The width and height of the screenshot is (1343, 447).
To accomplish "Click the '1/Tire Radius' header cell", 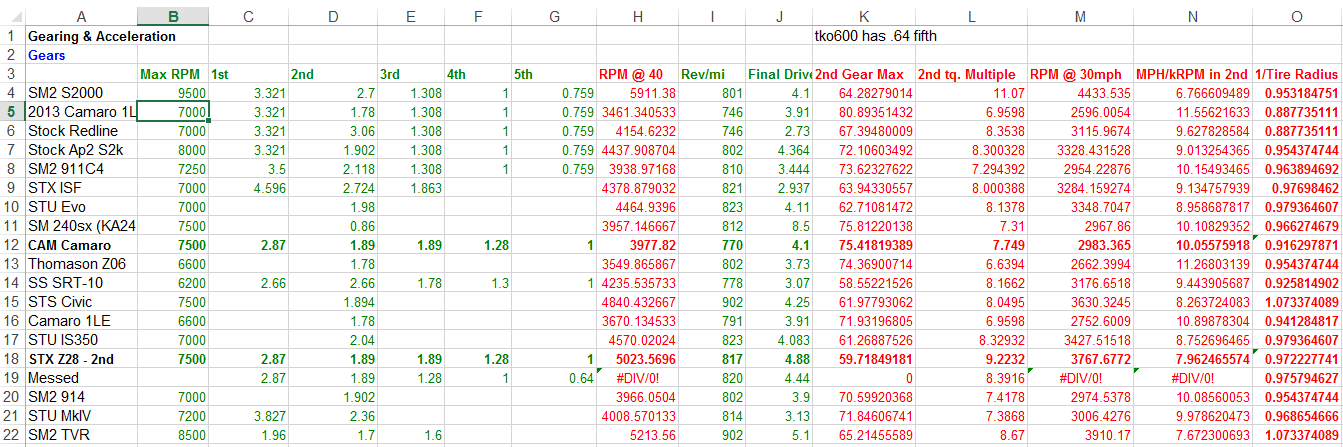I will coord(1297,74).
